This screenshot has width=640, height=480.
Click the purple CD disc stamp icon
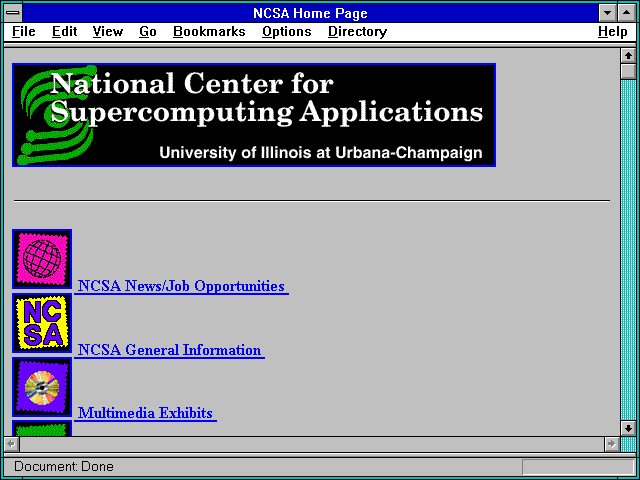pos(42,387)
